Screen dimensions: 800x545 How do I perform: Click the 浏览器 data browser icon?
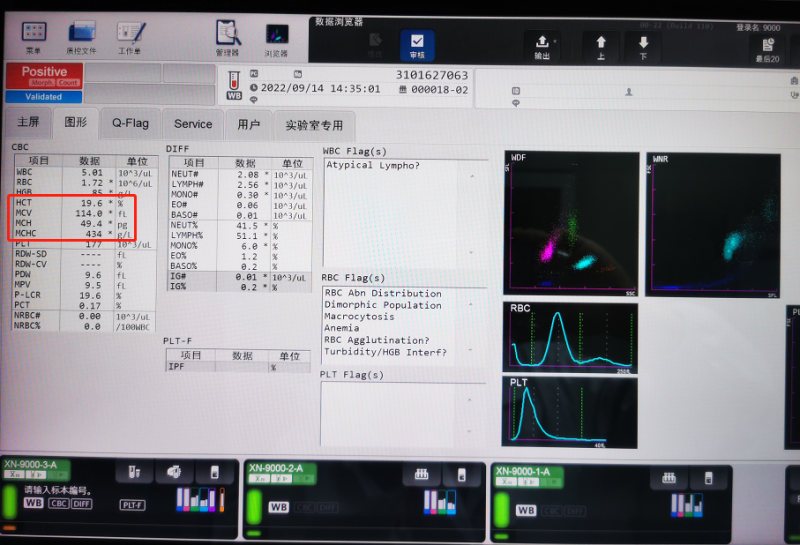(276, 37)
